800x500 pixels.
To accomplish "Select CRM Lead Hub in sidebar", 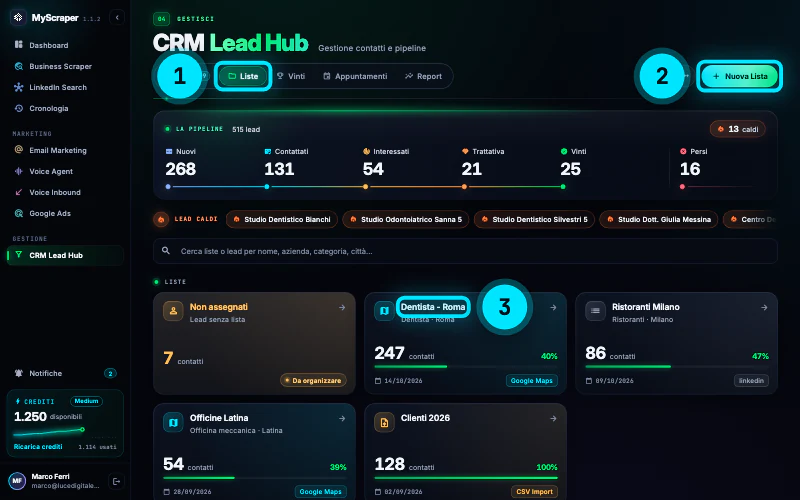I will [x=65, y=255].
